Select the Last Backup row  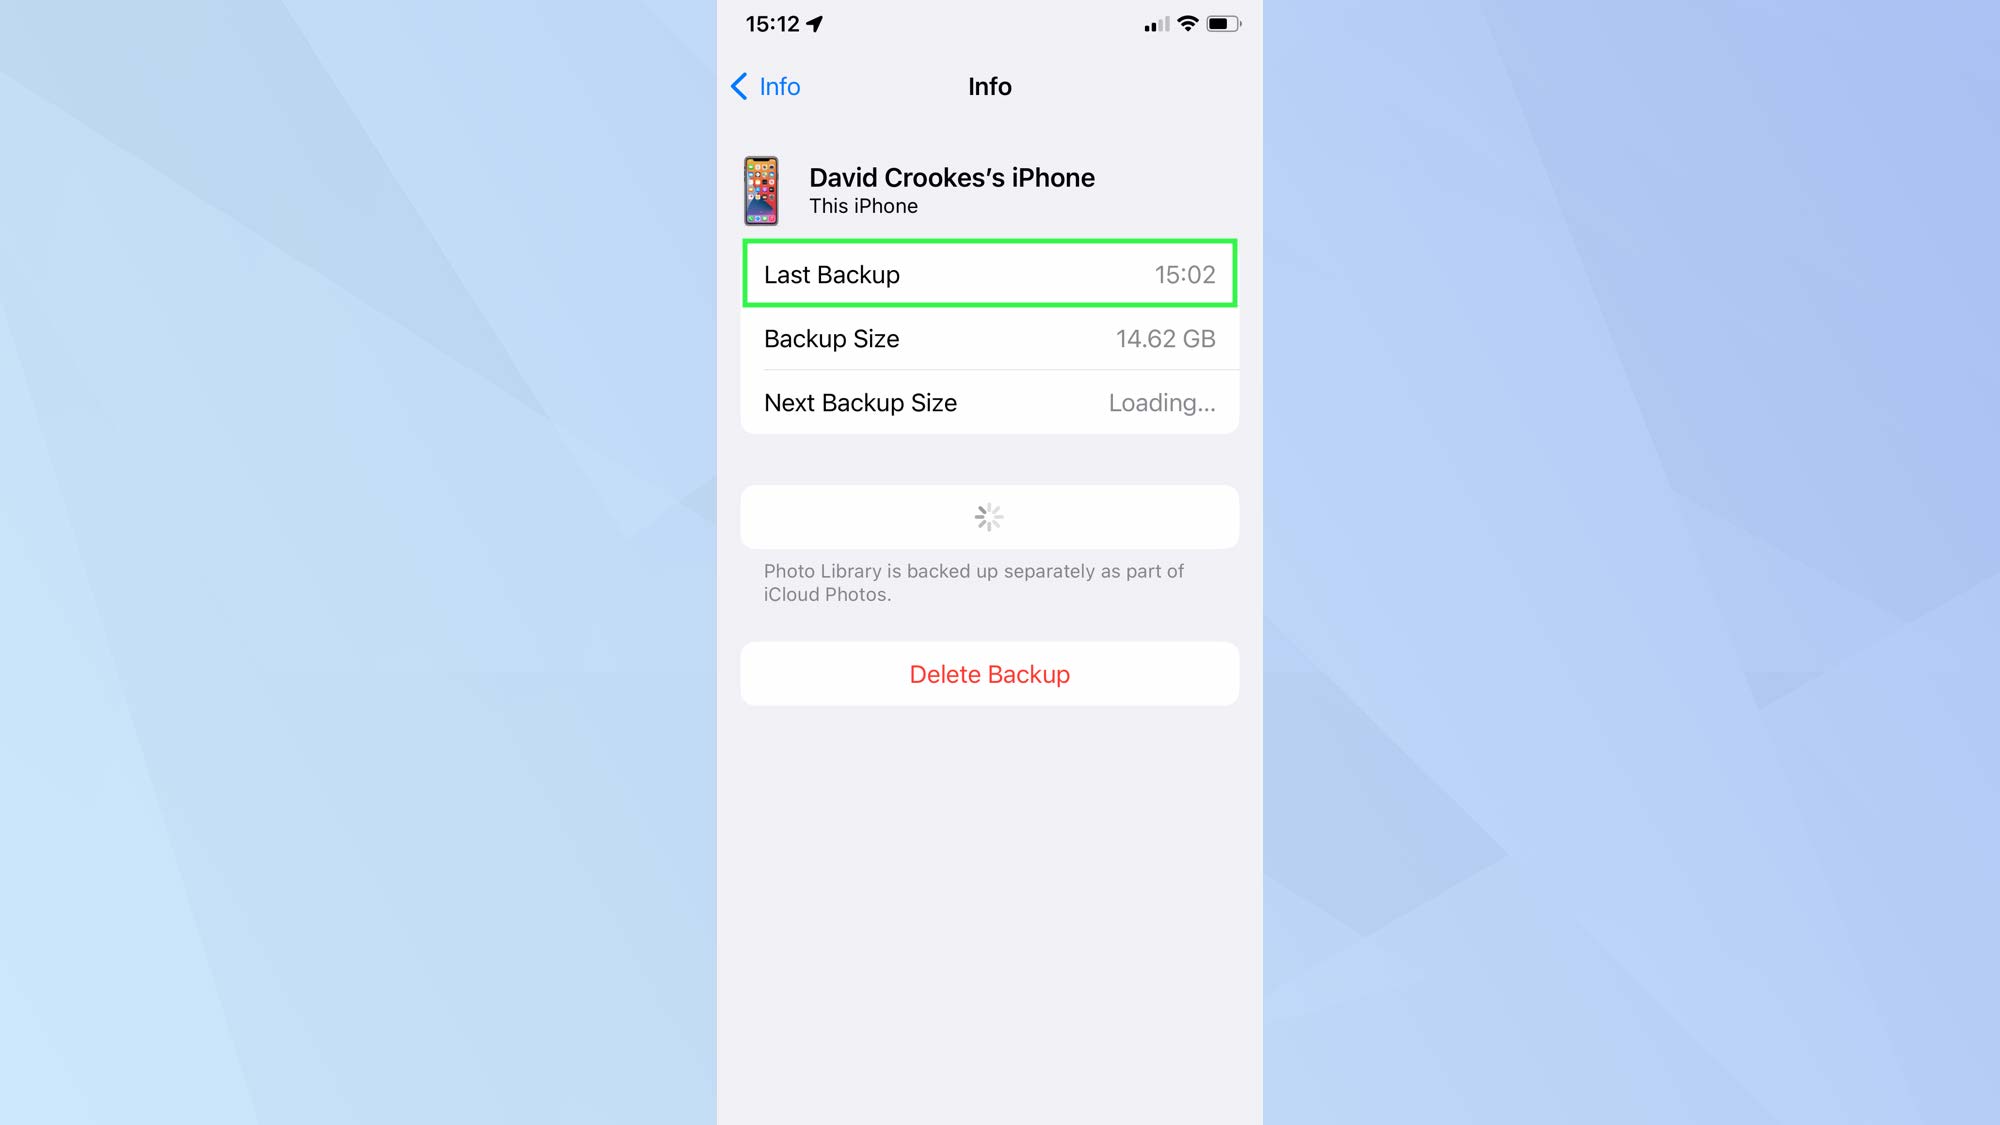point(989,273)
